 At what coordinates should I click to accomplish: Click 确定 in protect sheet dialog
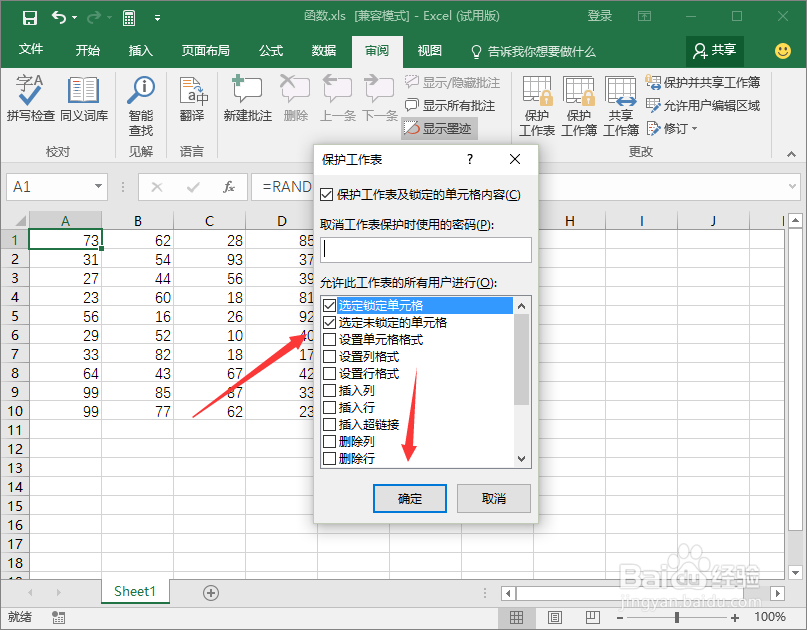410,498
